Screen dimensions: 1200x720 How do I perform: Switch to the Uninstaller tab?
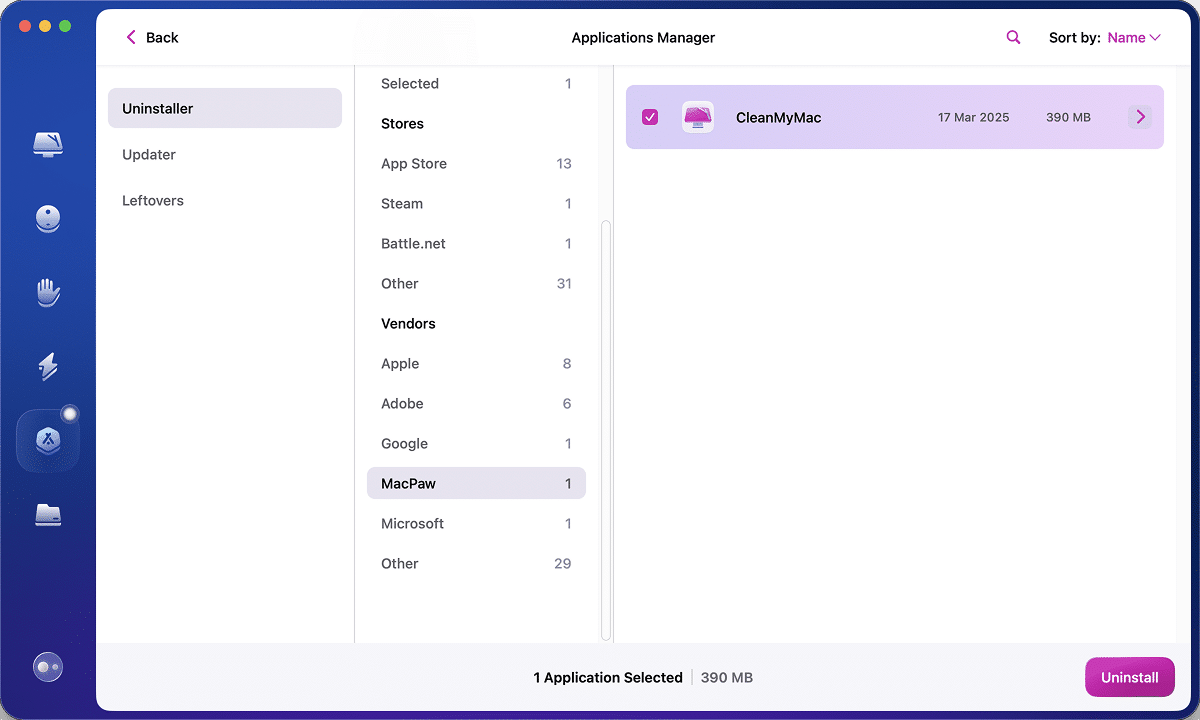click(x=225, y=108)
